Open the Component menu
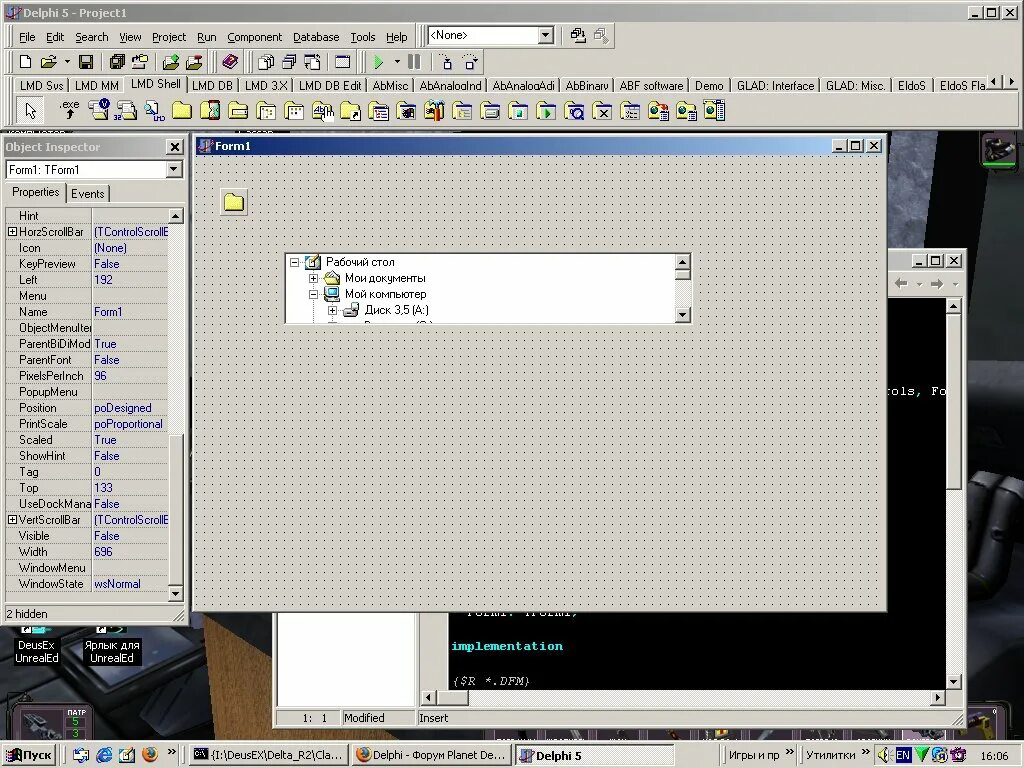The height and width of the screenshot is (768, 1024). point(255,37)
